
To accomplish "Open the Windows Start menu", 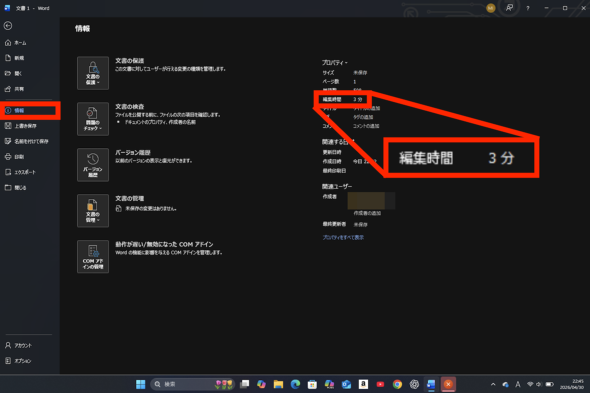I will [141, 384].
